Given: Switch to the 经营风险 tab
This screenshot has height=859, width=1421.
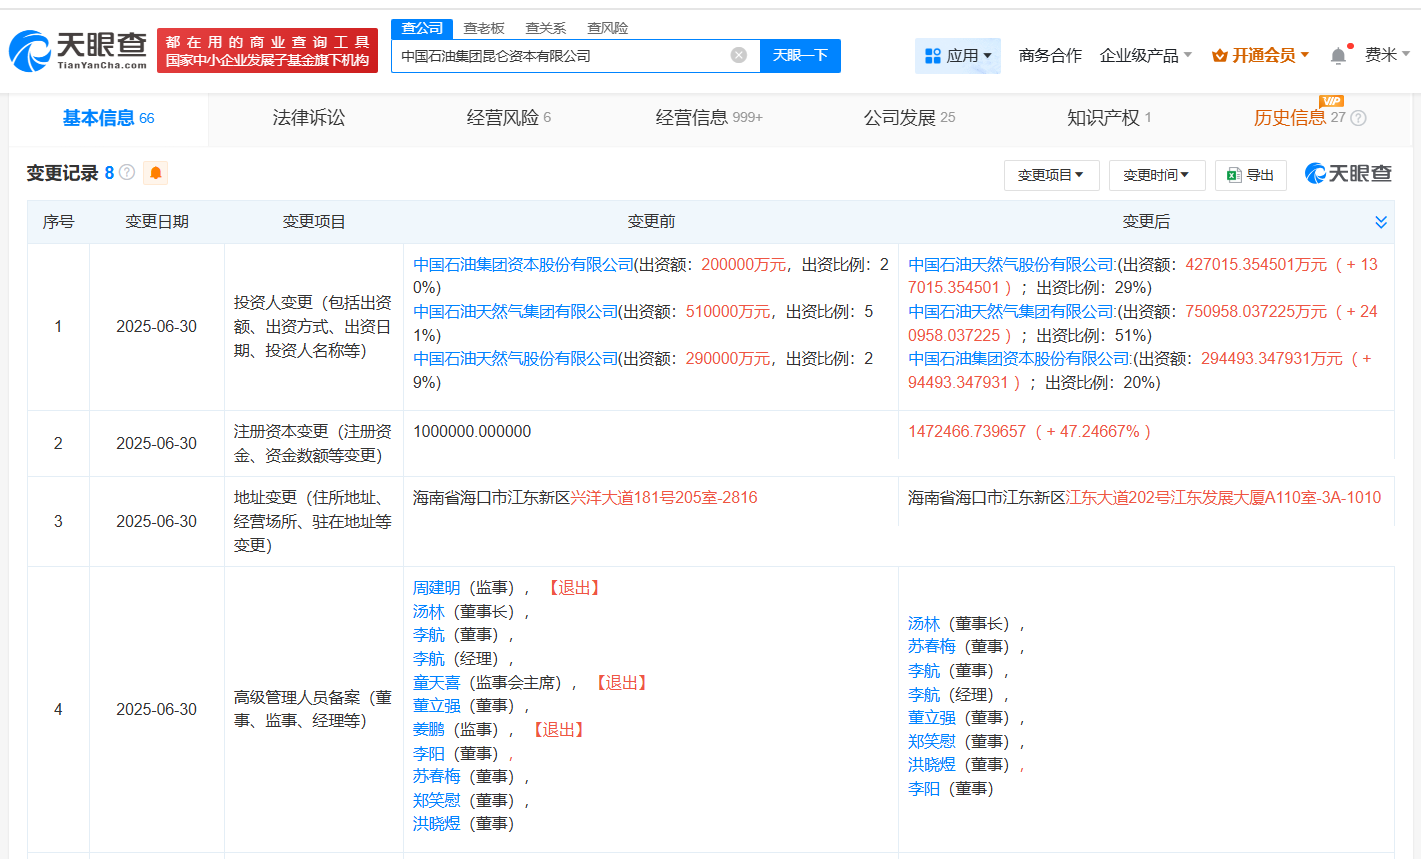Looking at the screenshot, I should (508, 118).
